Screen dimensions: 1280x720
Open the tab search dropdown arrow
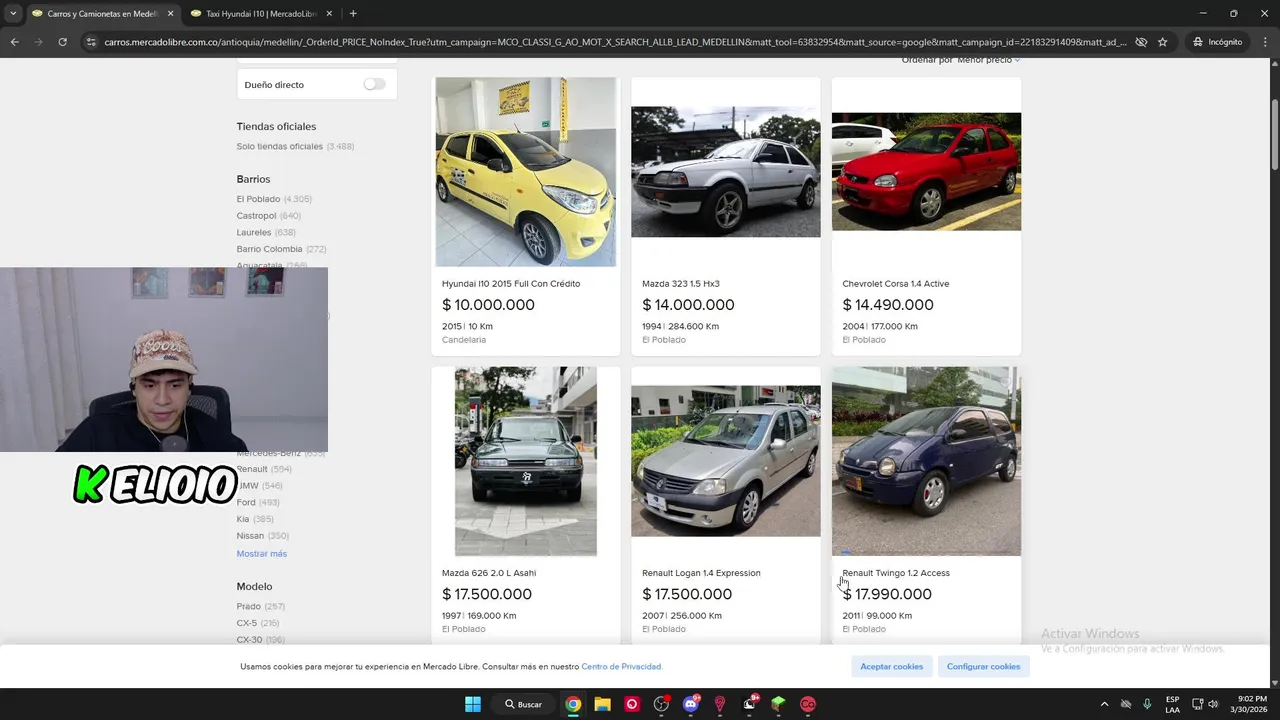[12, 14]
